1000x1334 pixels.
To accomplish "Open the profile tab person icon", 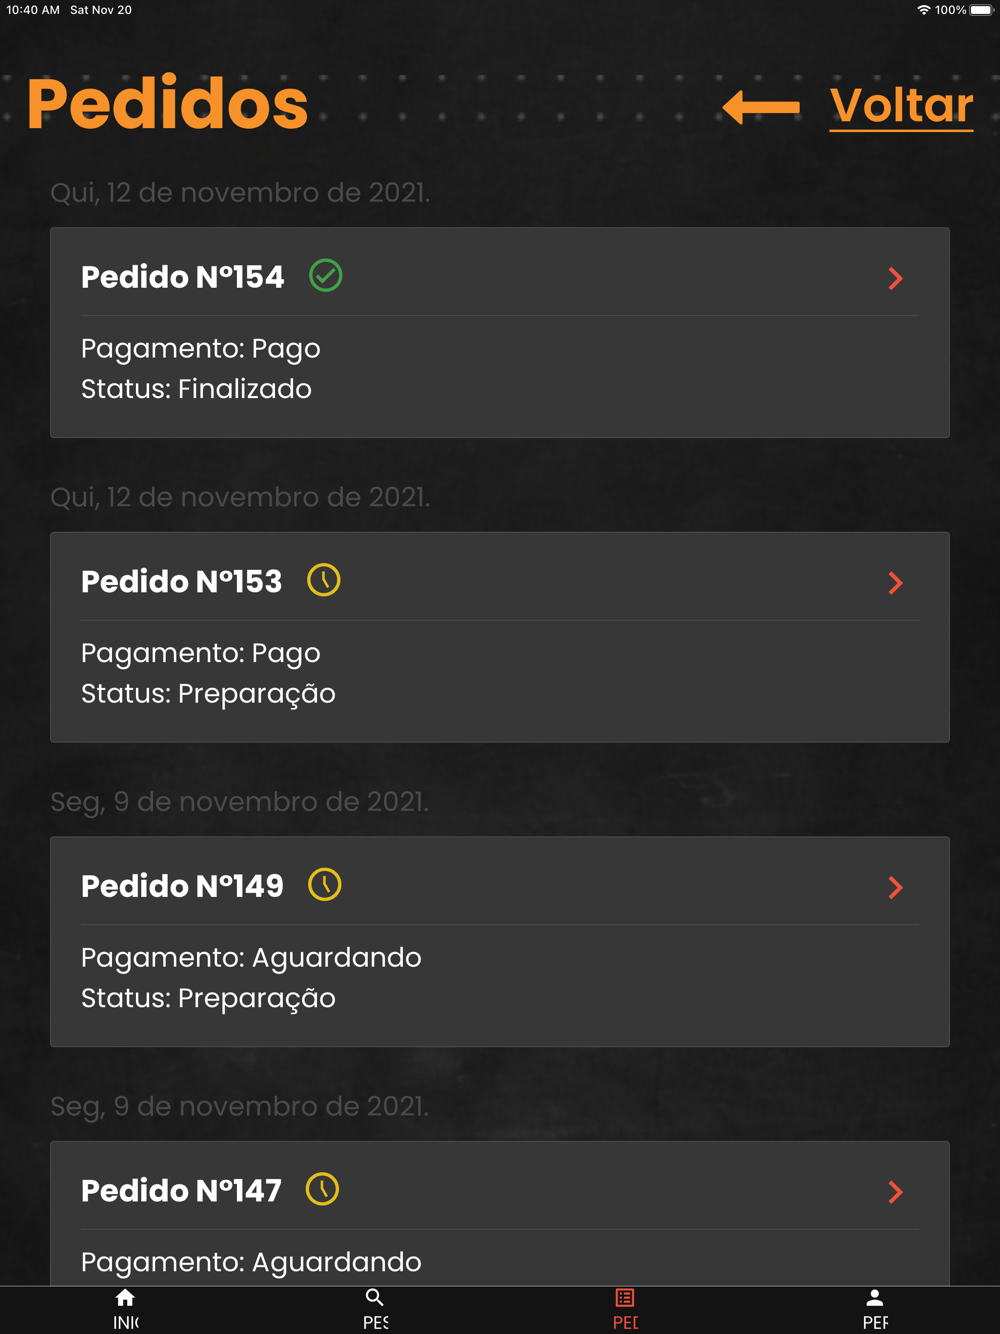I will [x=875, y=1309].
